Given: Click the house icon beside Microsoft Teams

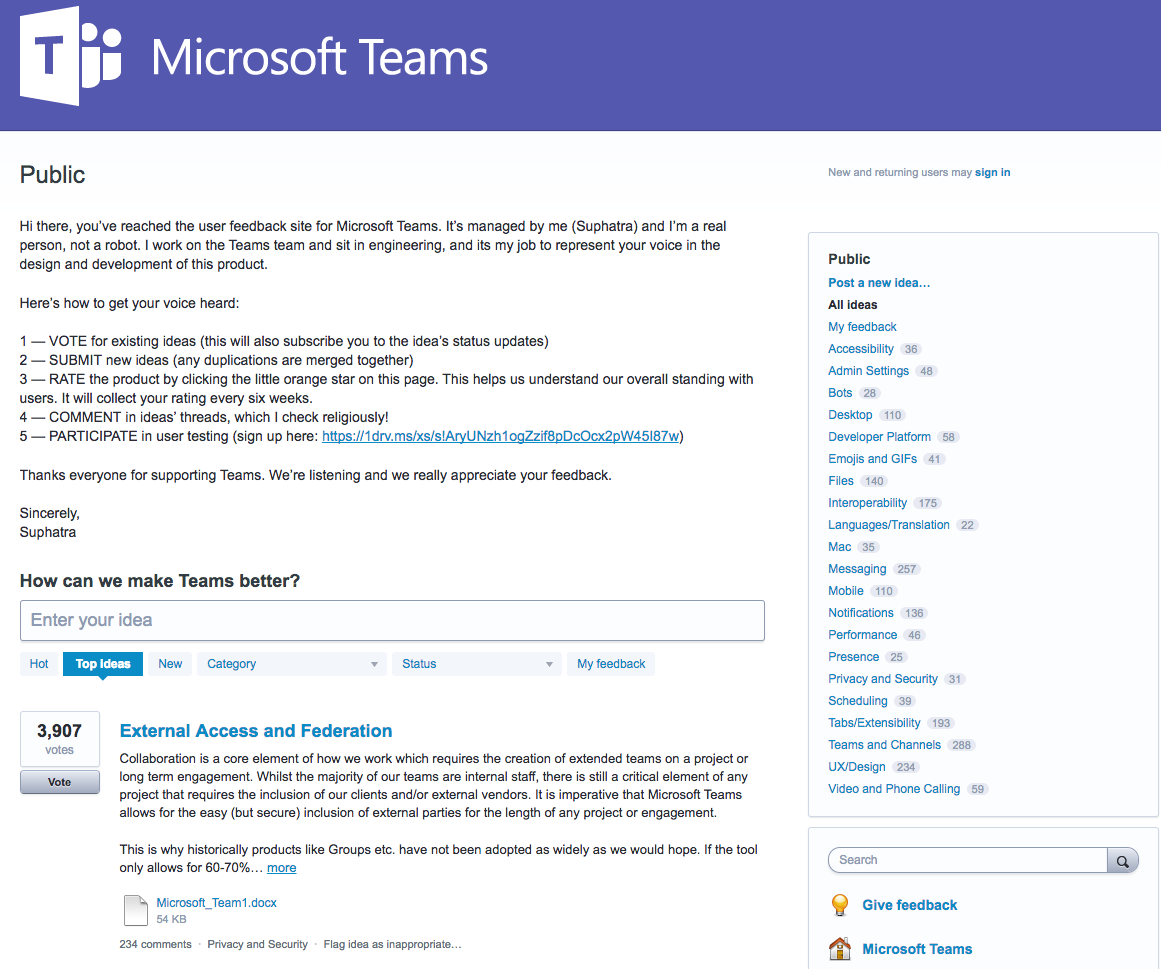Looking at the screenshot, I should click(840, 948).
